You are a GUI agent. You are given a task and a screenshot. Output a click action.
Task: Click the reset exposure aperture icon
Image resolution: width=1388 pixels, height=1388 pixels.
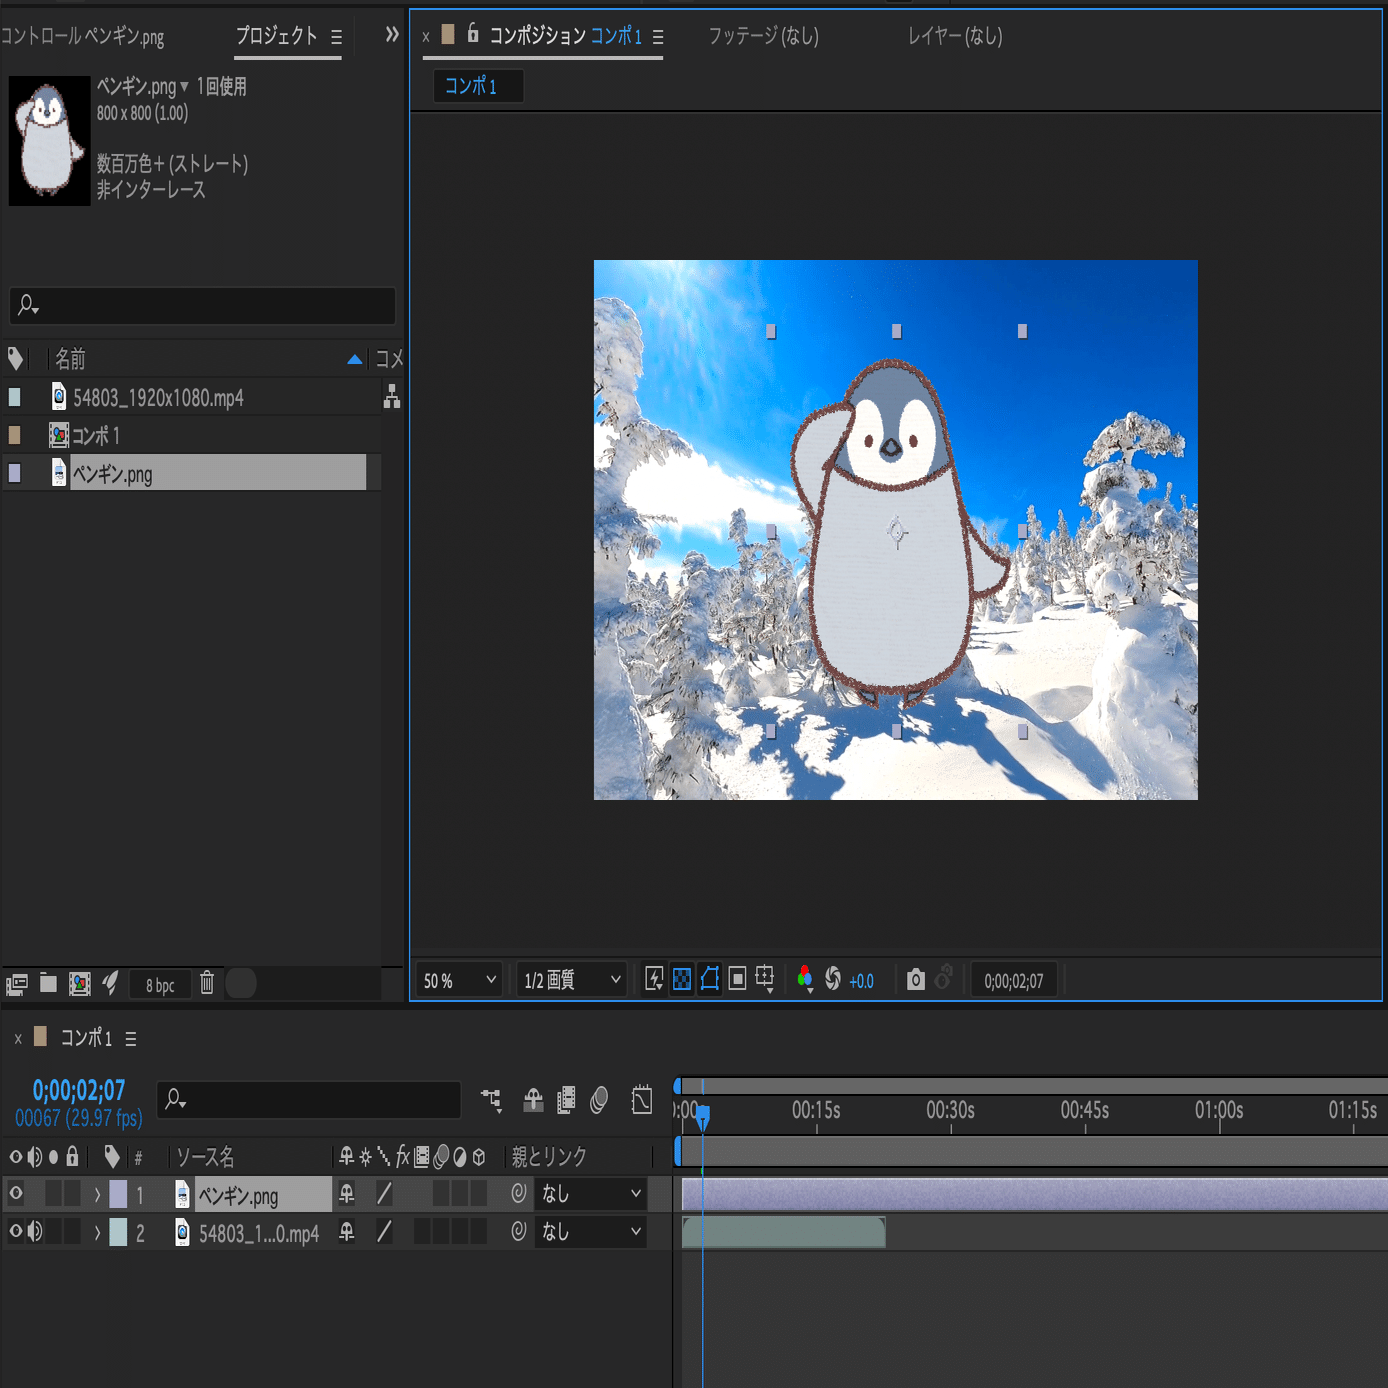(x=832, y=980)
